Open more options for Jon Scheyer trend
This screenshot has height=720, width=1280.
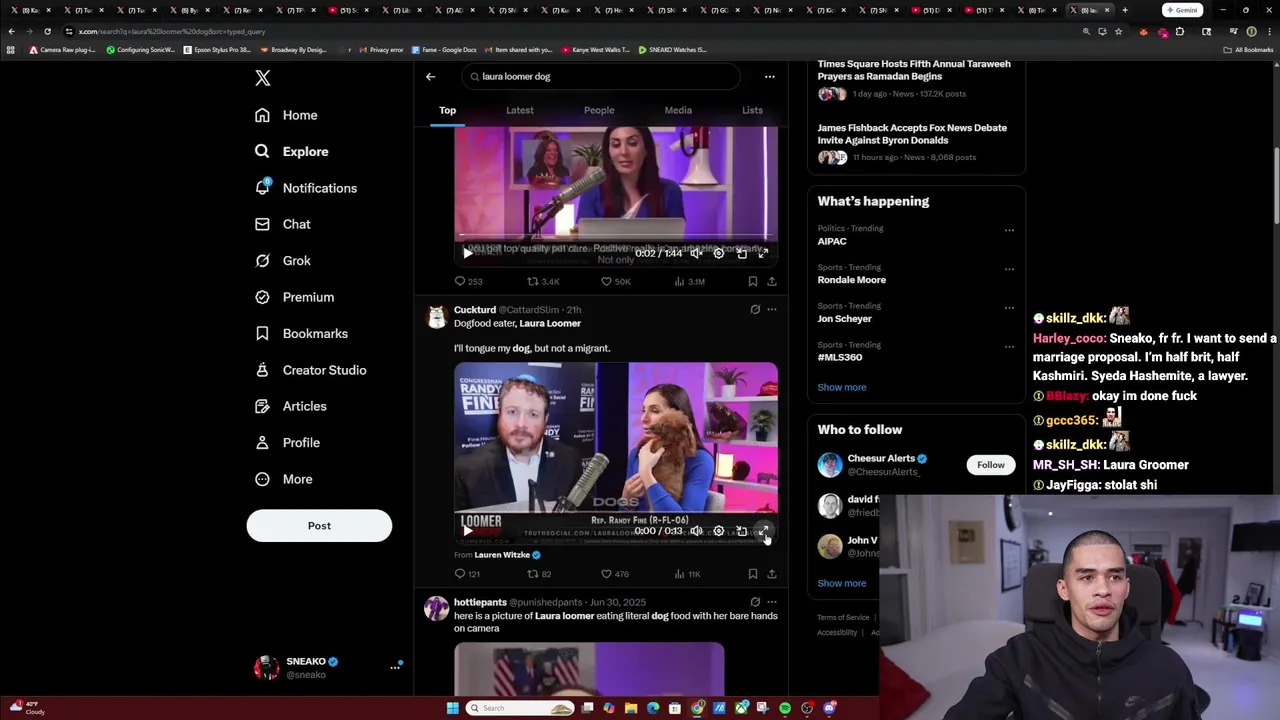tap(1009, 308)
